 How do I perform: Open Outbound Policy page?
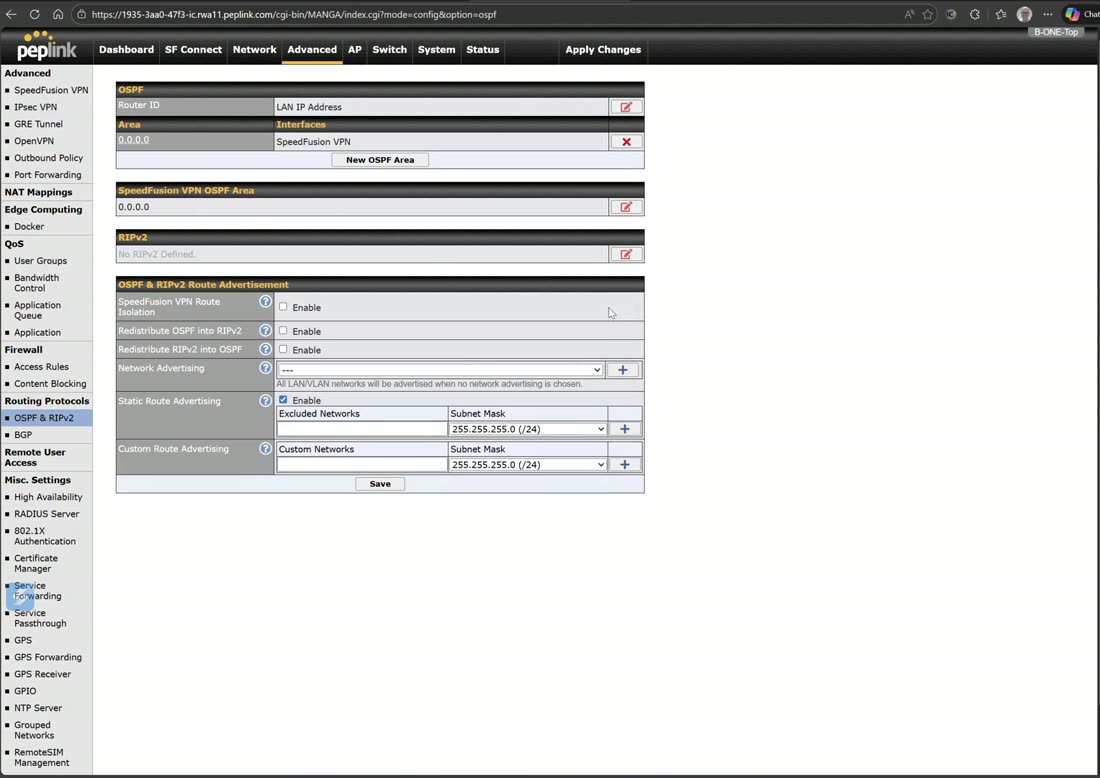(x=48, y=158)
